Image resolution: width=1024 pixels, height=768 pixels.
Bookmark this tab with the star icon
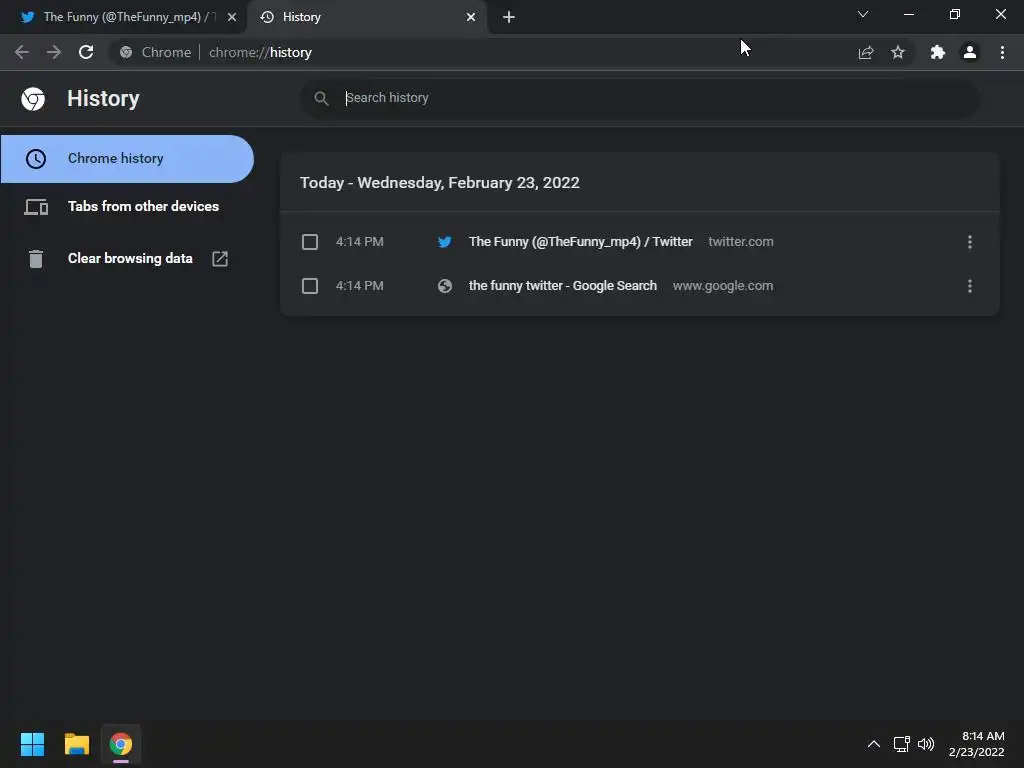point(898,52)
